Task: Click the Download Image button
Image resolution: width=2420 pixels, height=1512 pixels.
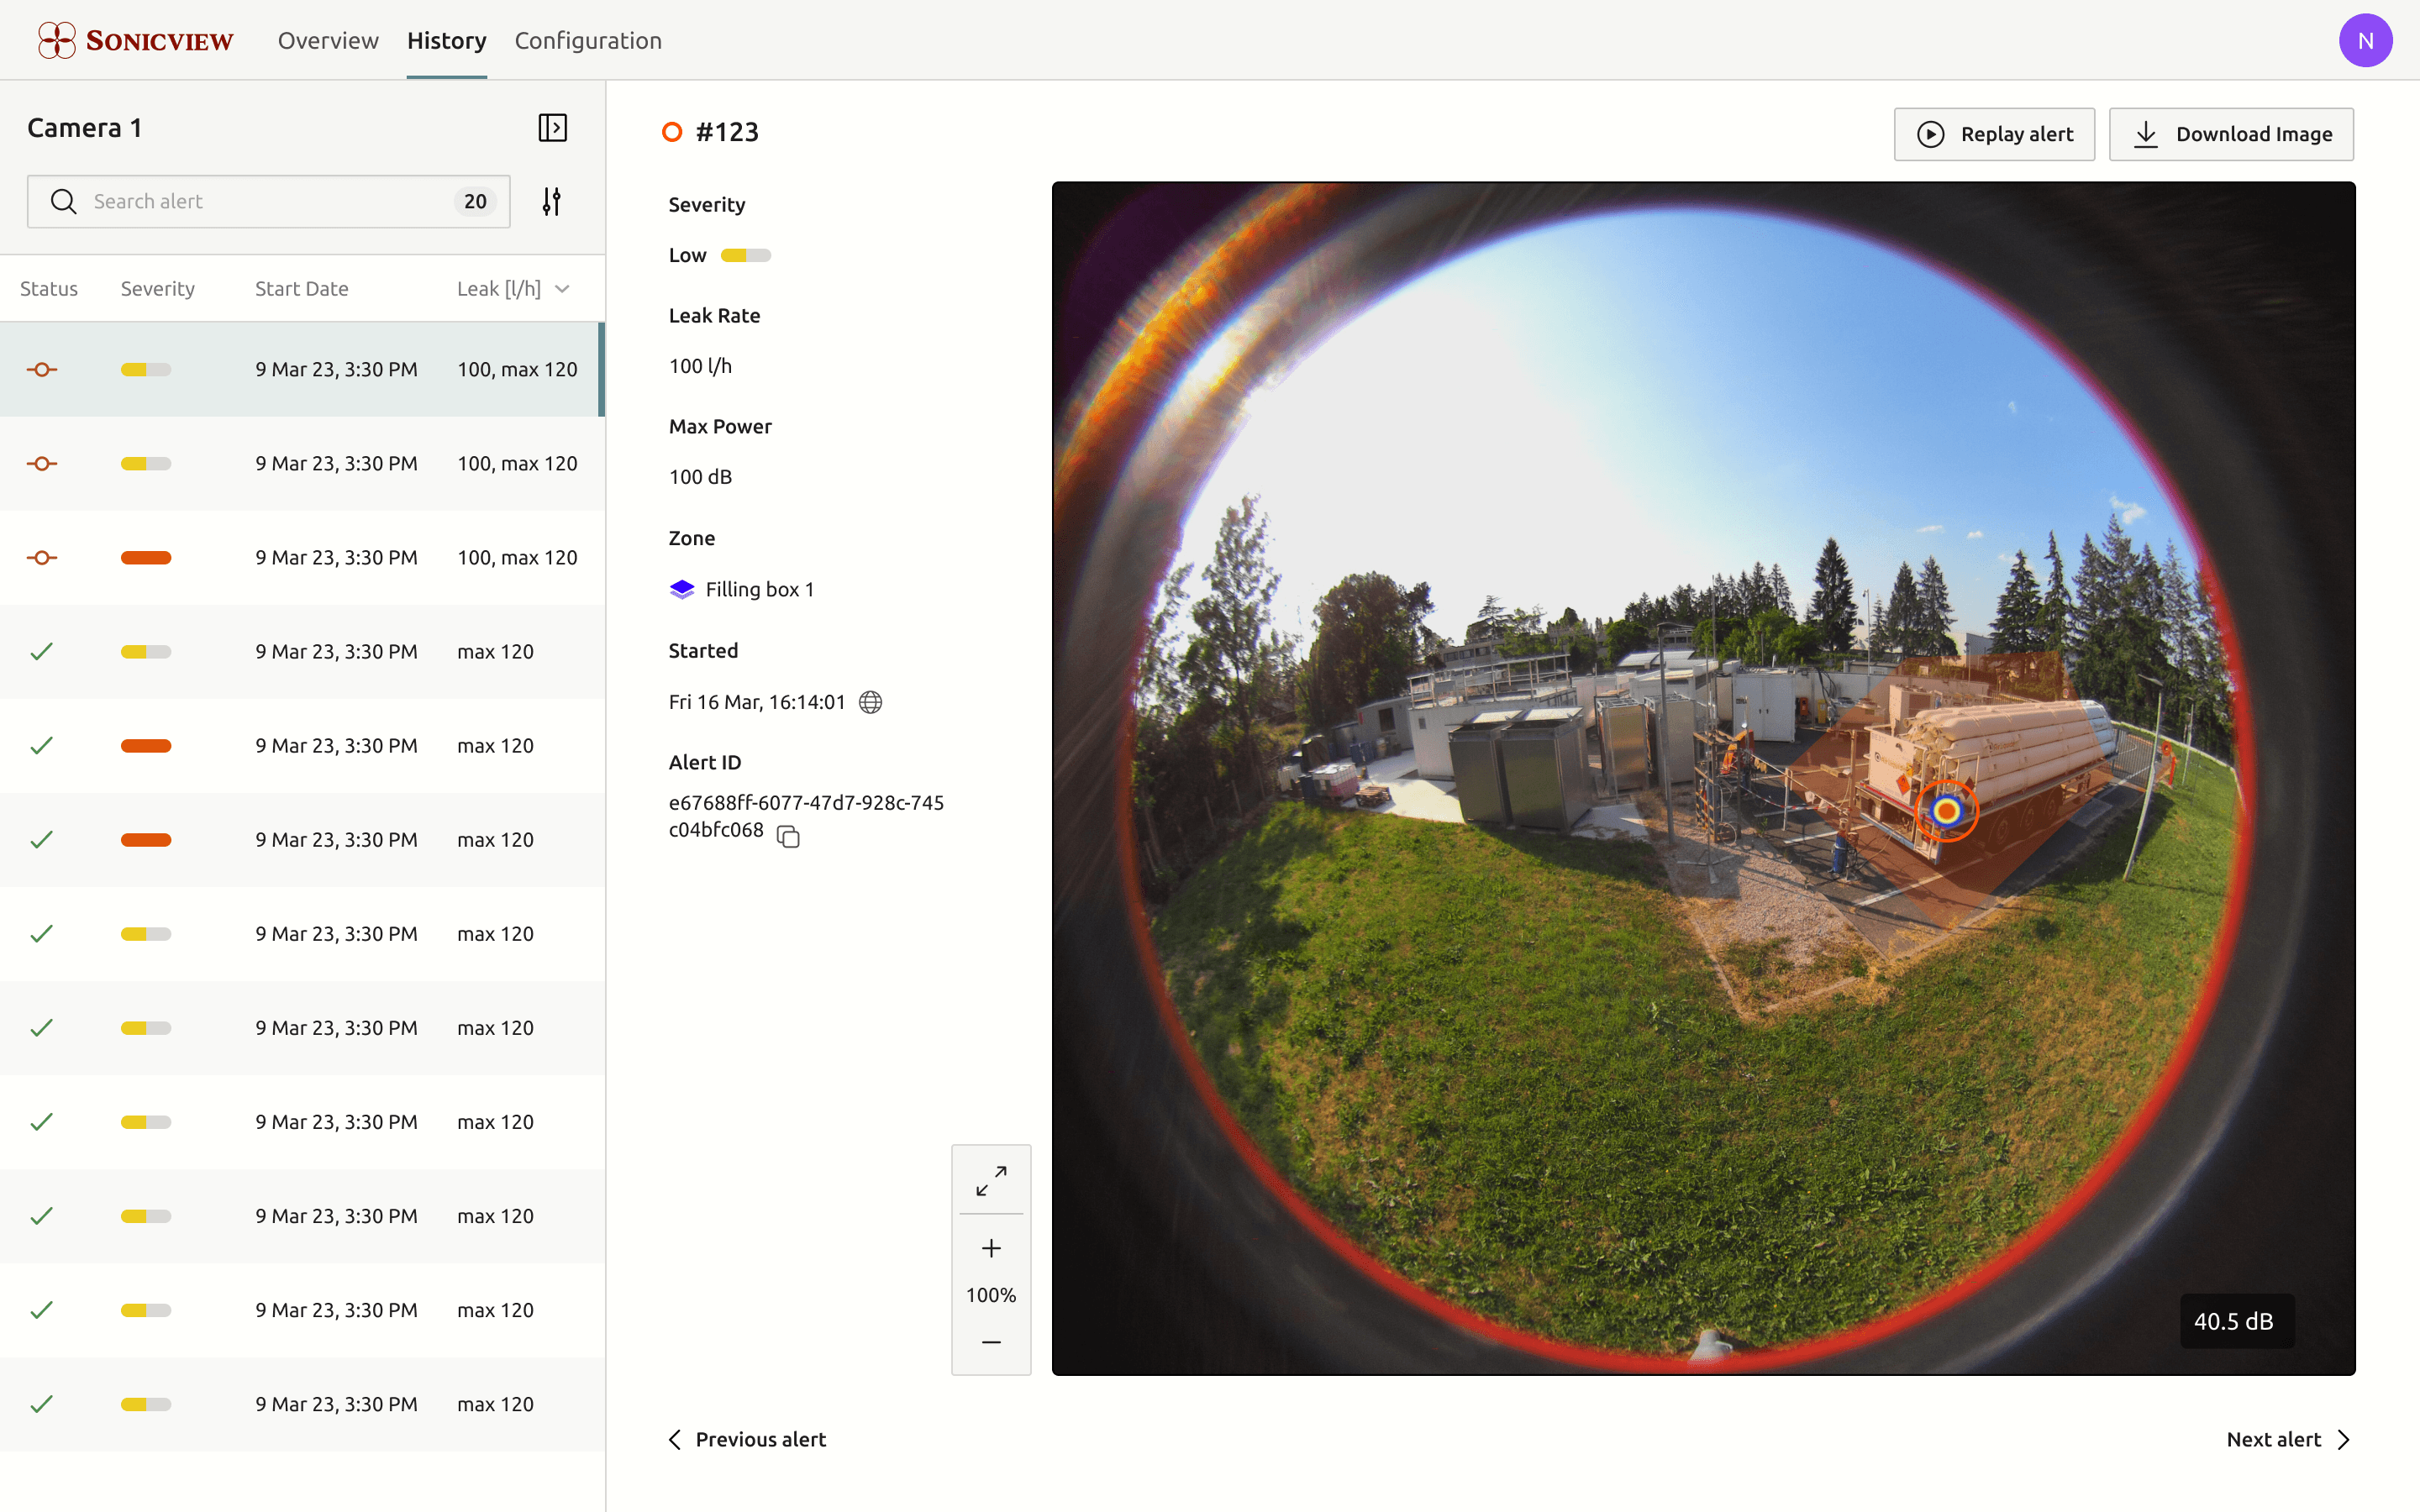Action: click(2230, 134)
